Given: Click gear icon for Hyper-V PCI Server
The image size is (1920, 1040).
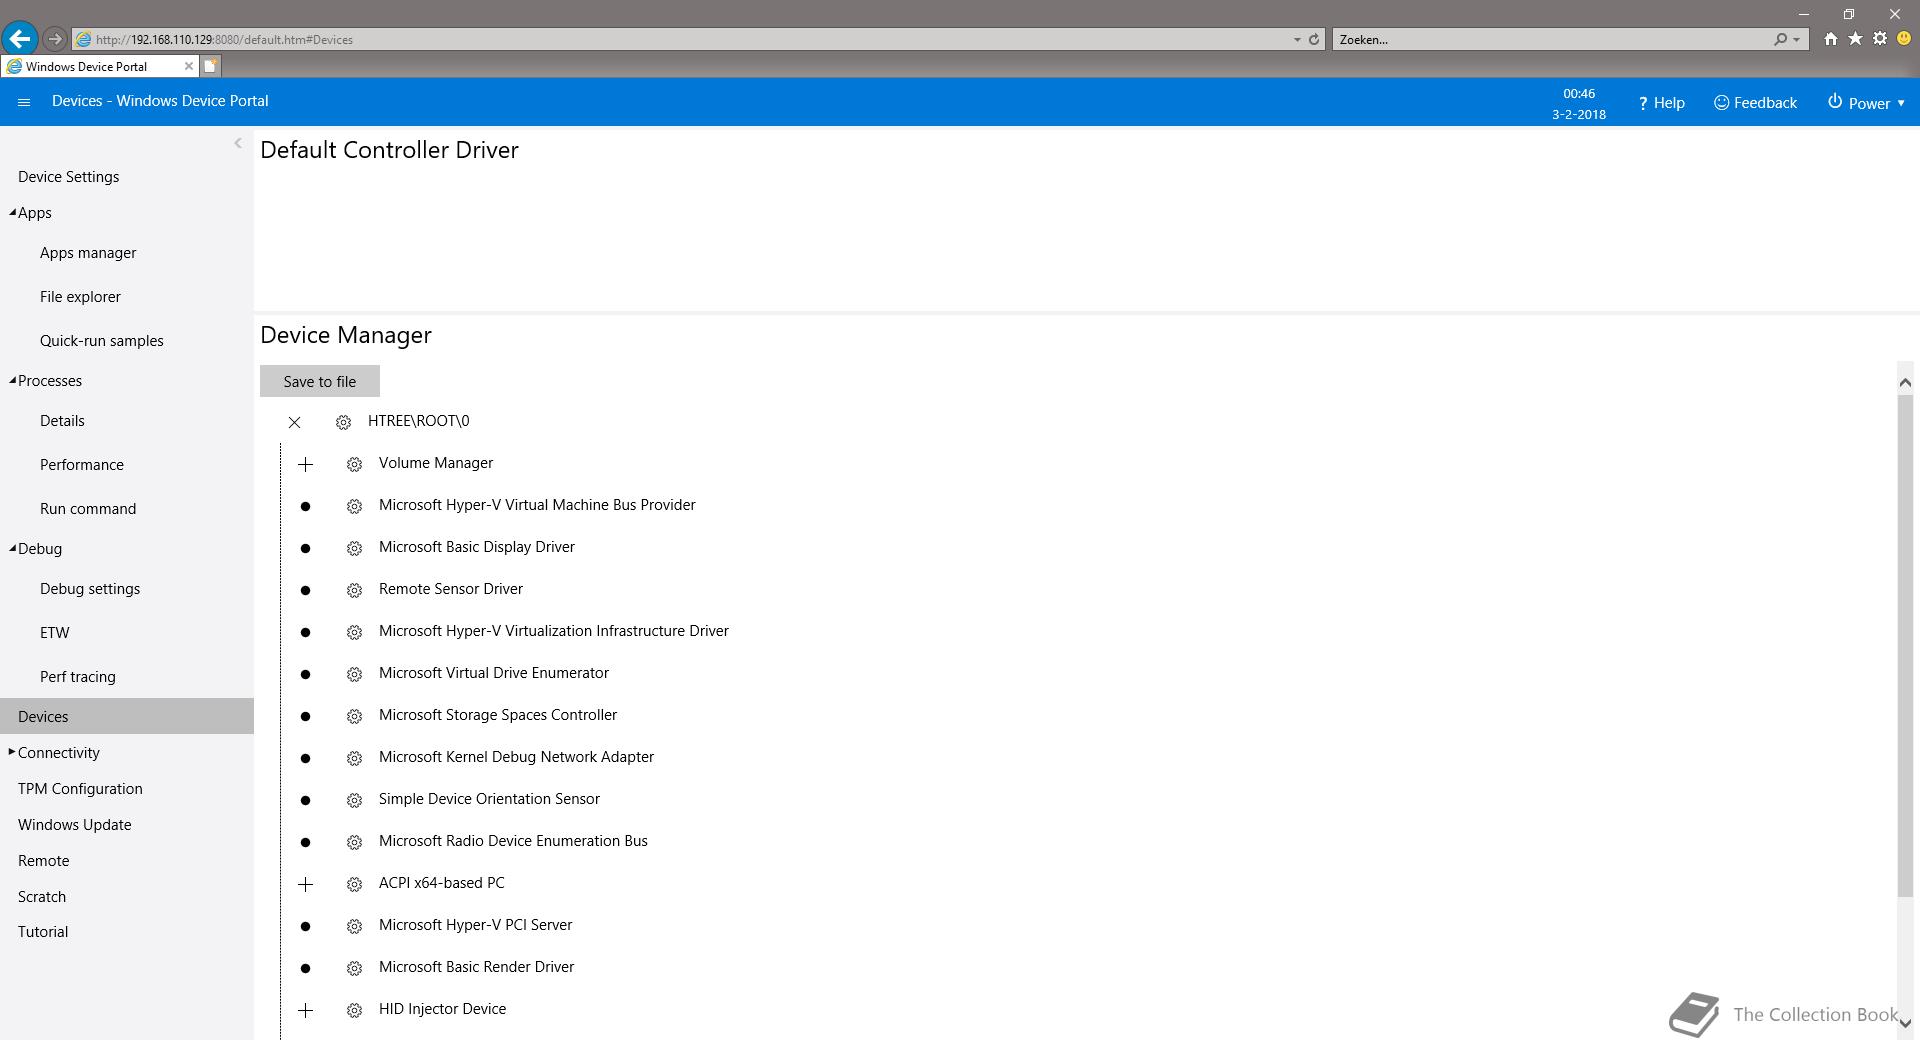Looking at the screenshot, I should 354,926.
